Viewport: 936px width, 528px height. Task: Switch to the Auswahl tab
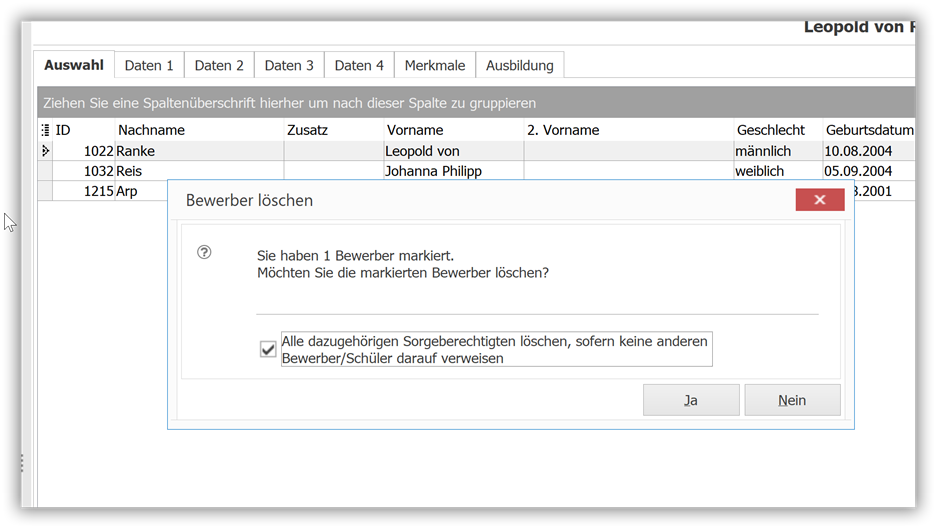click(x=74, y=65)
